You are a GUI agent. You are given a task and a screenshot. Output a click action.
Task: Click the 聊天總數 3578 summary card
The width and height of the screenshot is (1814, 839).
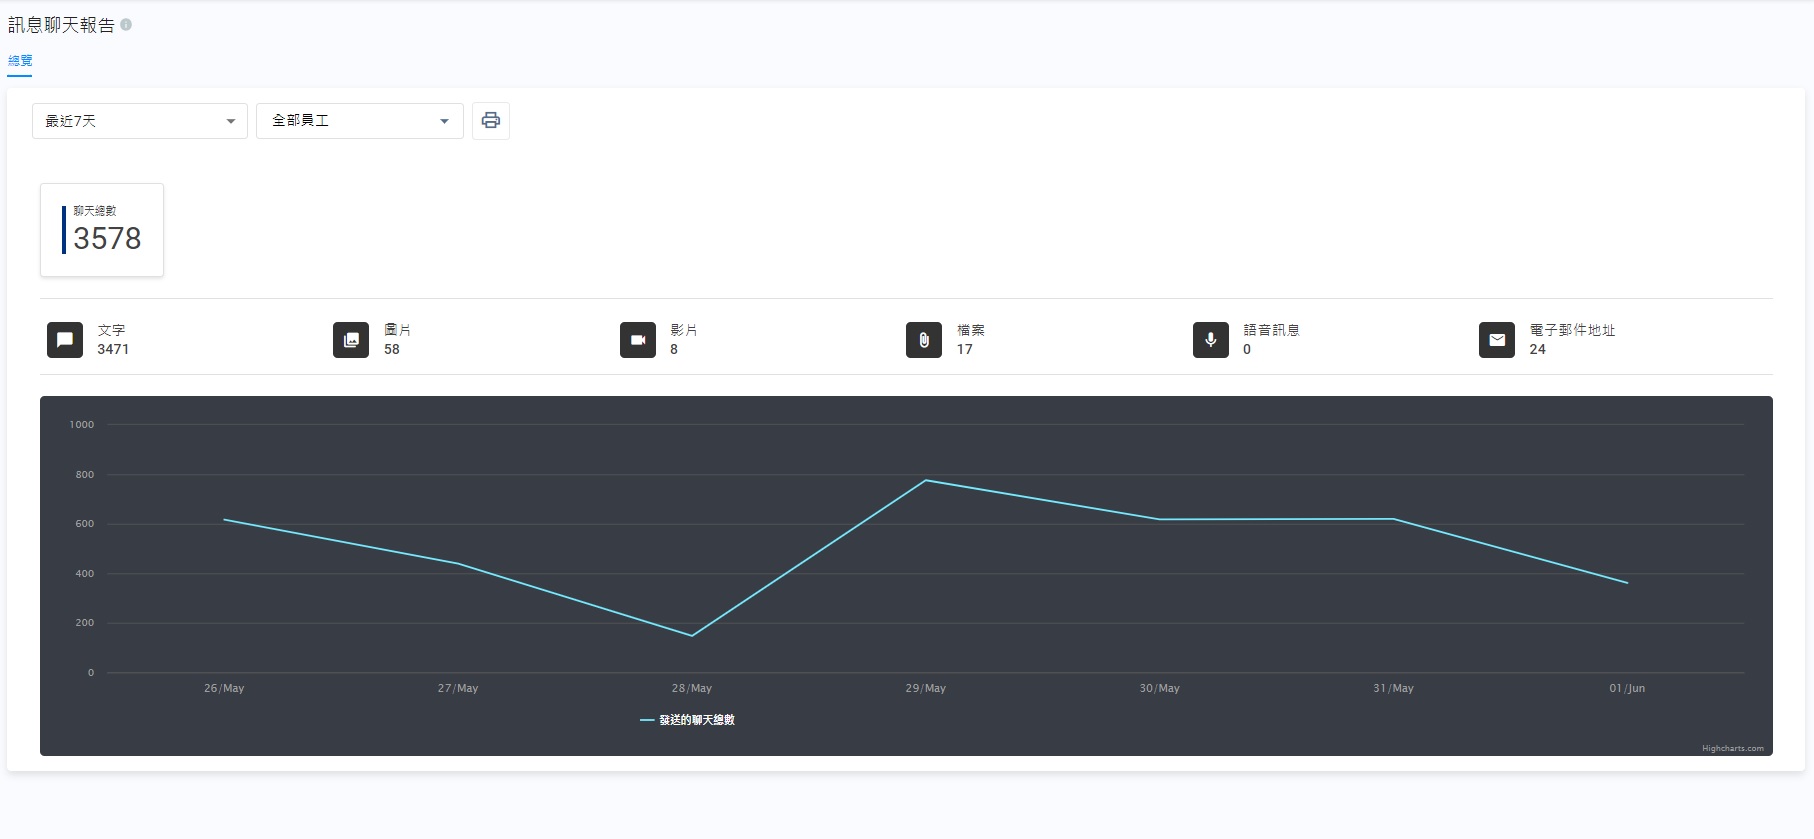click(102, 230)
